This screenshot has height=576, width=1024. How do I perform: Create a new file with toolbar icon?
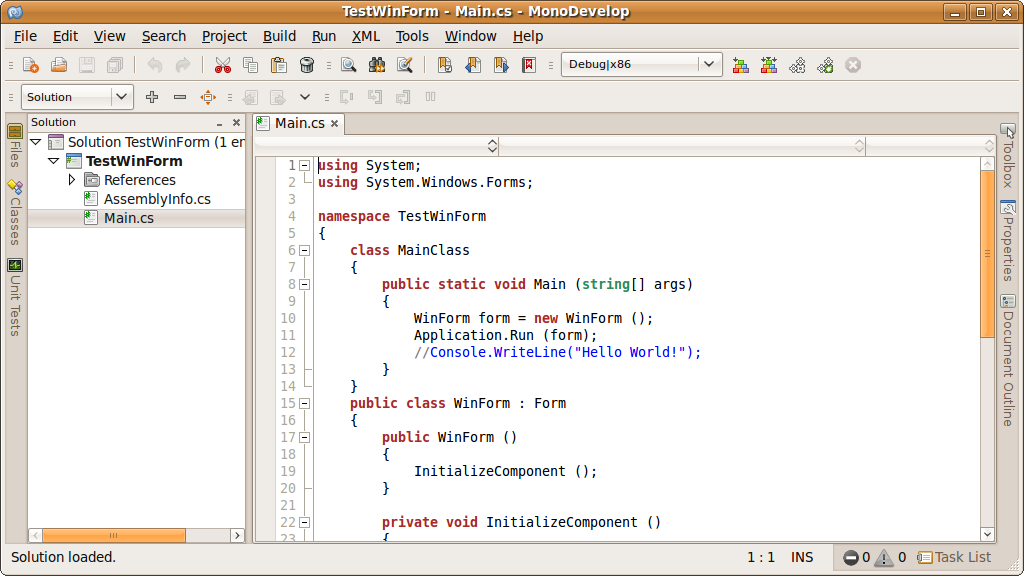tap(31, 65)
